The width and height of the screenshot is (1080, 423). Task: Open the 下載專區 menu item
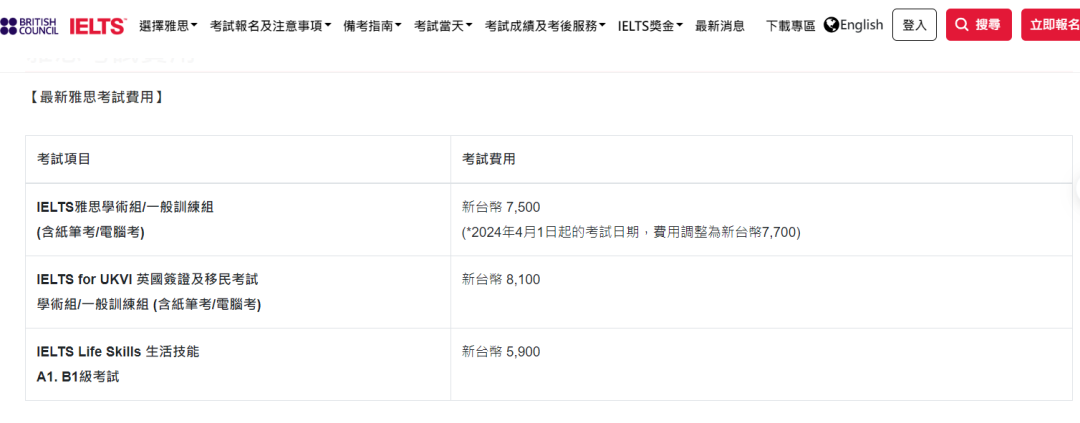point(791,26)
